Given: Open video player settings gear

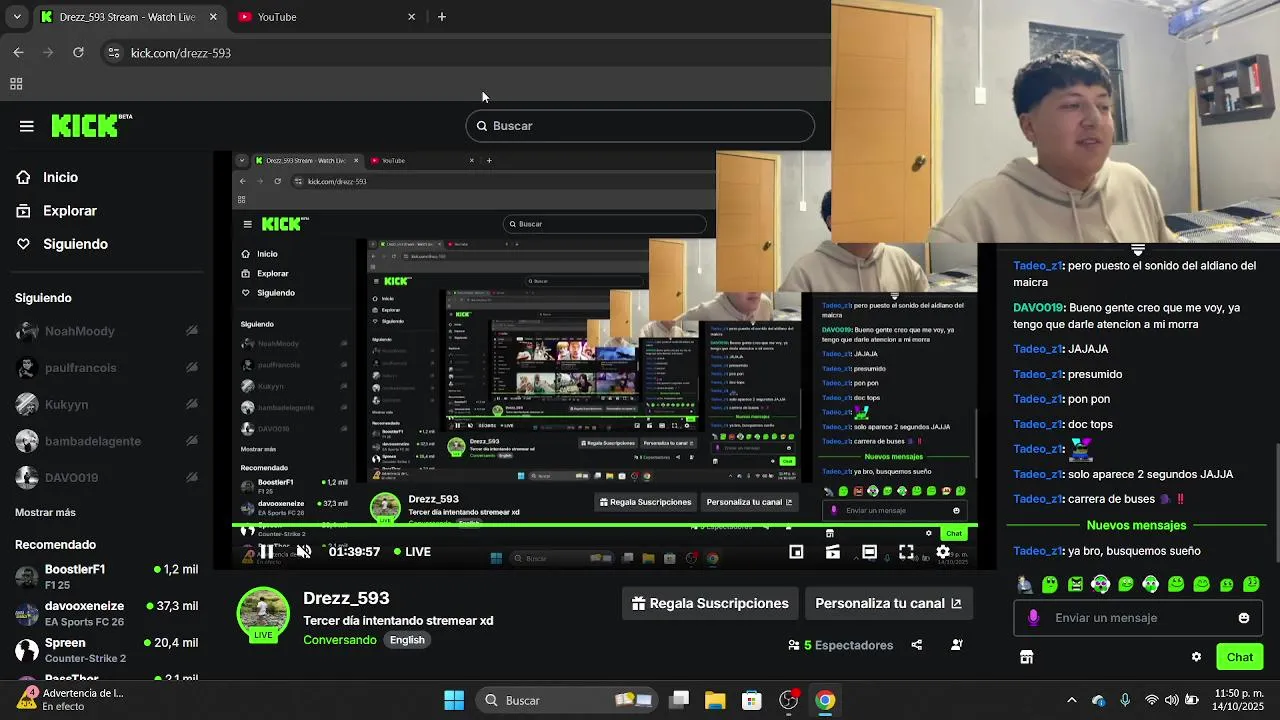Looking at the screenshot, I should [943, 552].
